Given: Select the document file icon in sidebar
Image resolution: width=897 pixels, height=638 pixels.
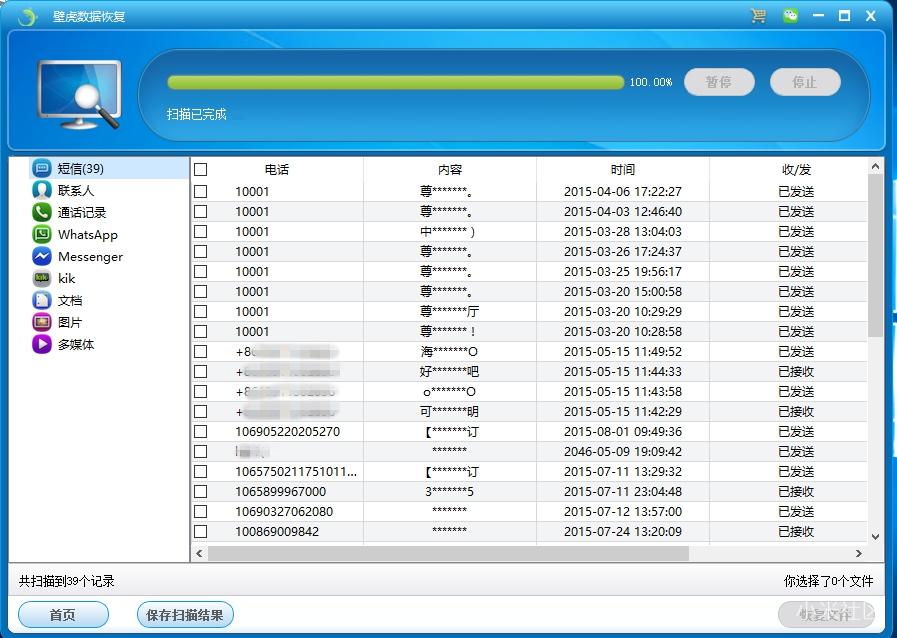Looking at the screenshot, I should [x=42, y=300].
